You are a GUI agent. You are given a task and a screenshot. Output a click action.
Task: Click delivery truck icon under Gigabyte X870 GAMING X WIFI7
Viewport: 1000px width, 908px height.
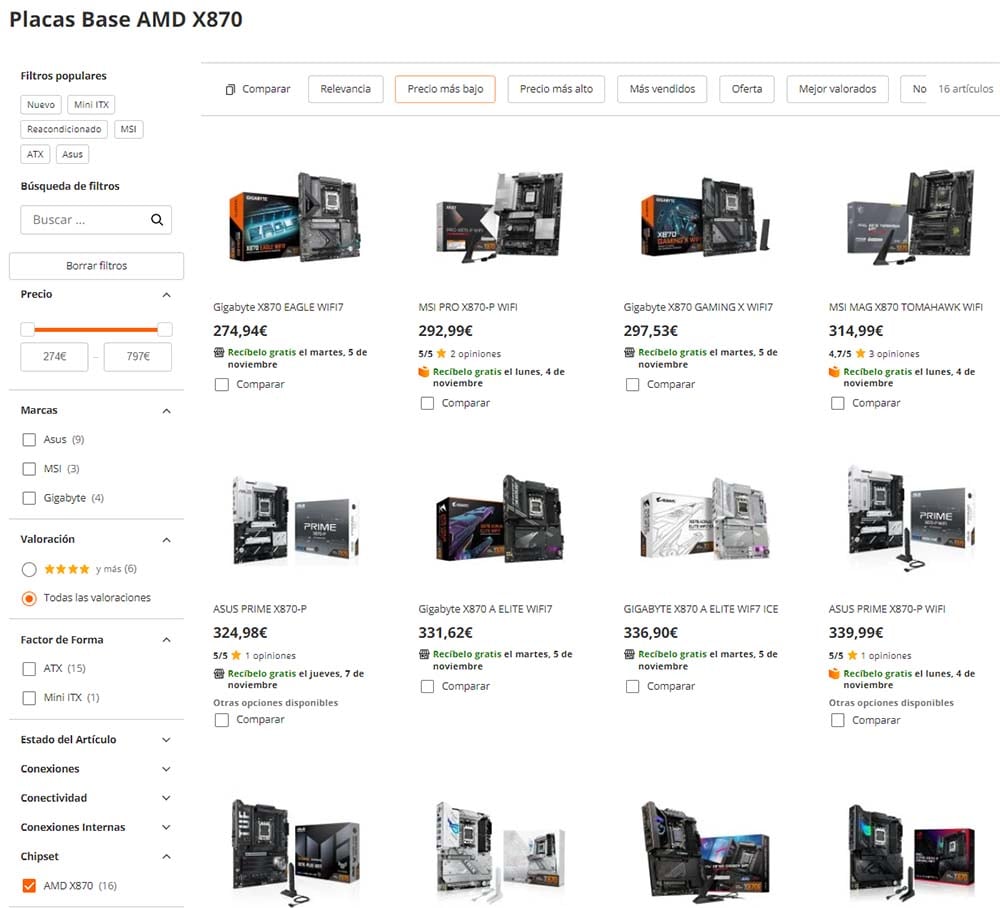629,352
